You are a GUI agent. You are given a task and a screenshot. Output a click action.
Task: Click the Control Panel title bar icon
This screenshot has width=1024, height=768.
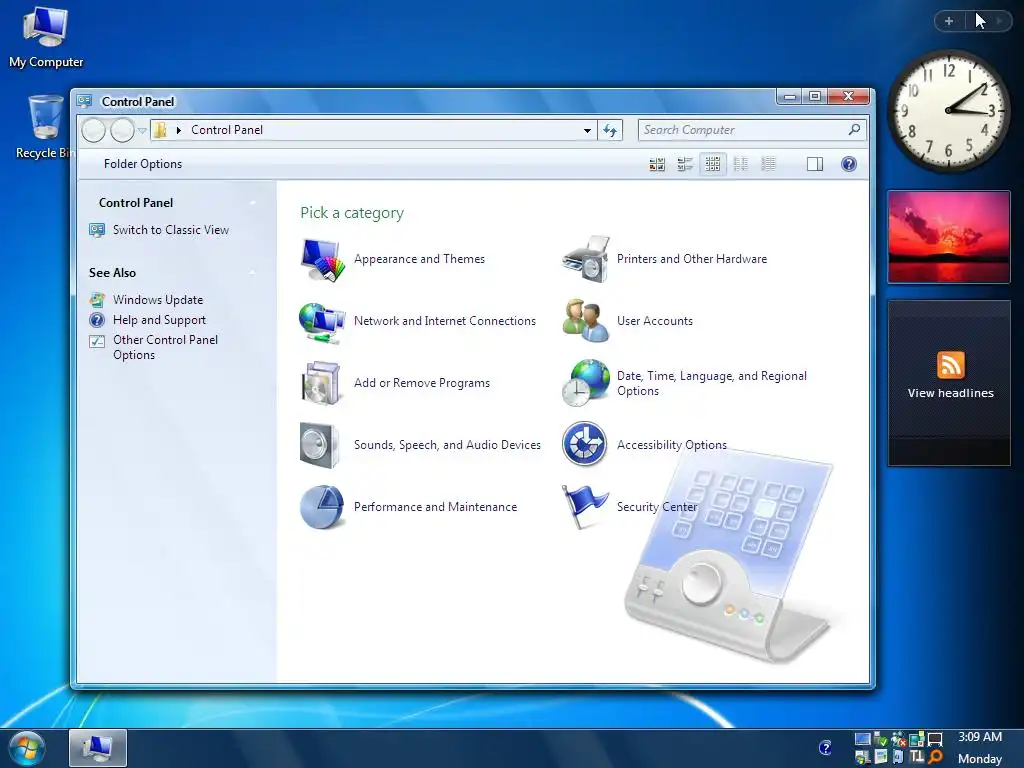coord(84,101)
